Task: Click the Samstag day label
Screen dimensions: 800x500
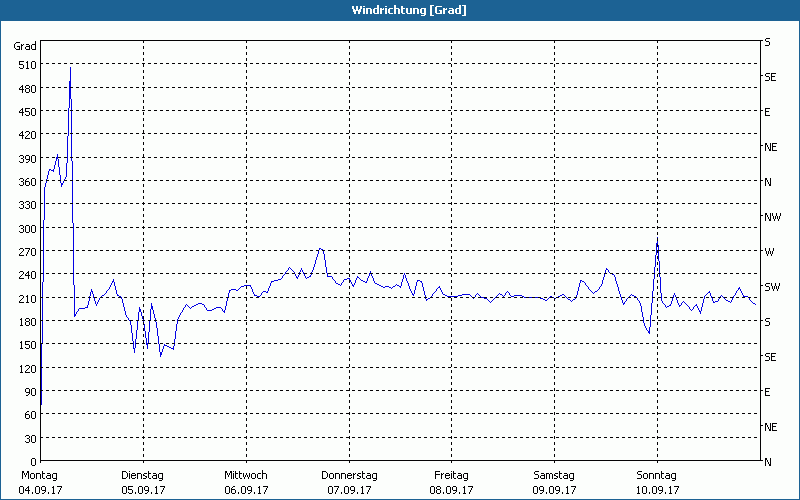Action: (554, 476)
